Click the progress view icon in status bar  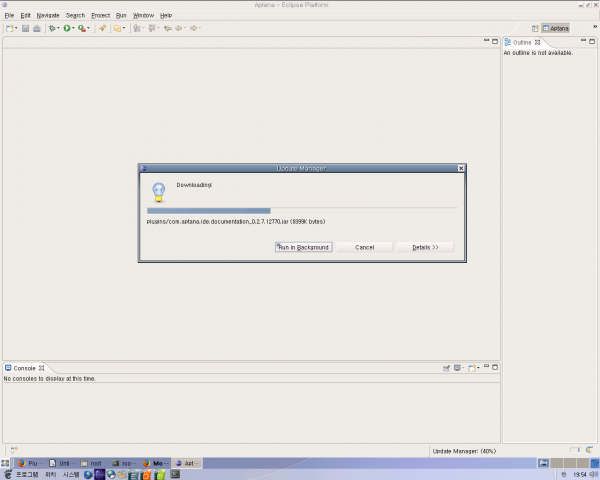pos(590,450)
